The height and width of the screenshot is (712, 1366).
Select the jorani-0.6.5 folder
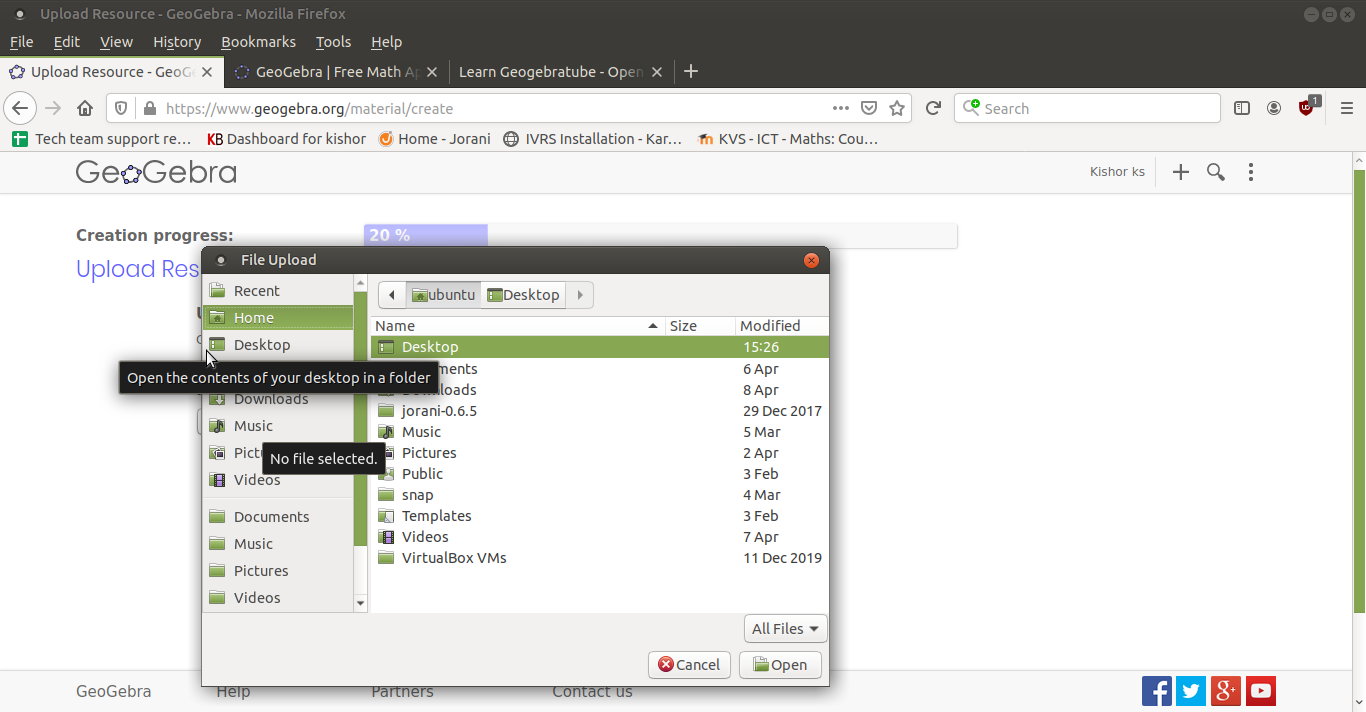[600, 411]
